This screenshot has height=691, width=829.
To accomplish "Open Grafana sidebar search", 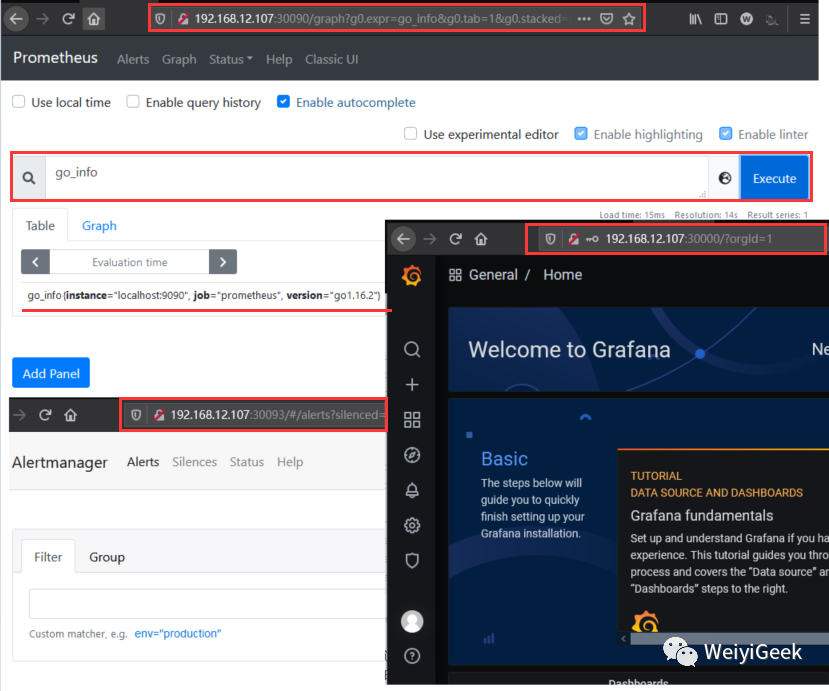I will pyautogui.click(x=412, y=349).
